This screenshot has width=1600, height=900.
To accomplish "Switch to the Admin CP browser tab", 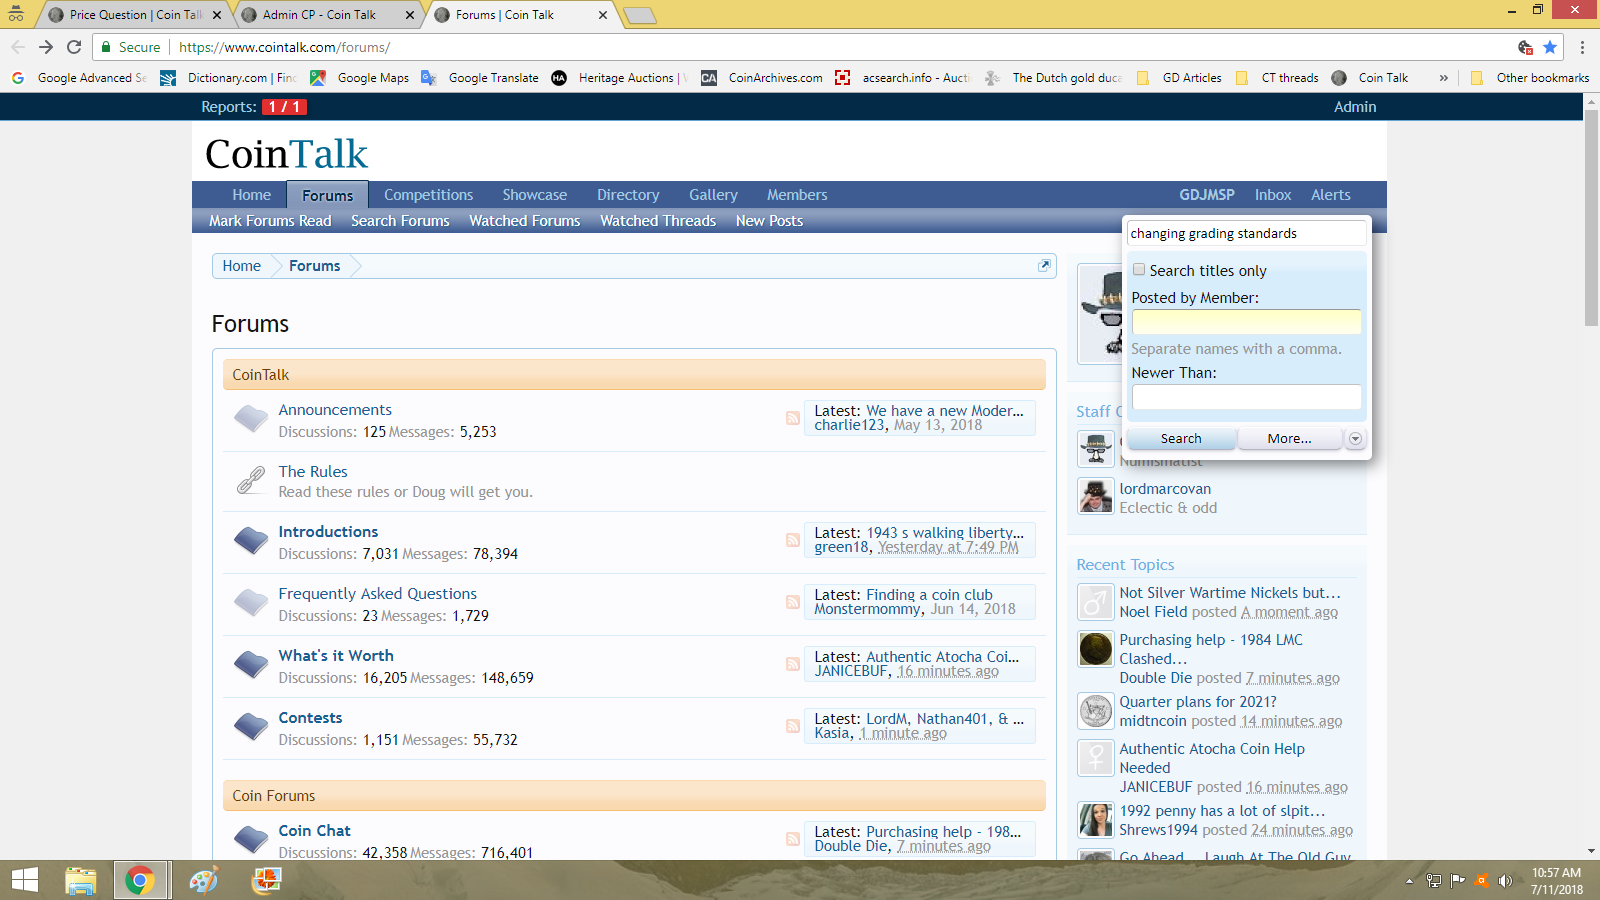I will 320,15.
